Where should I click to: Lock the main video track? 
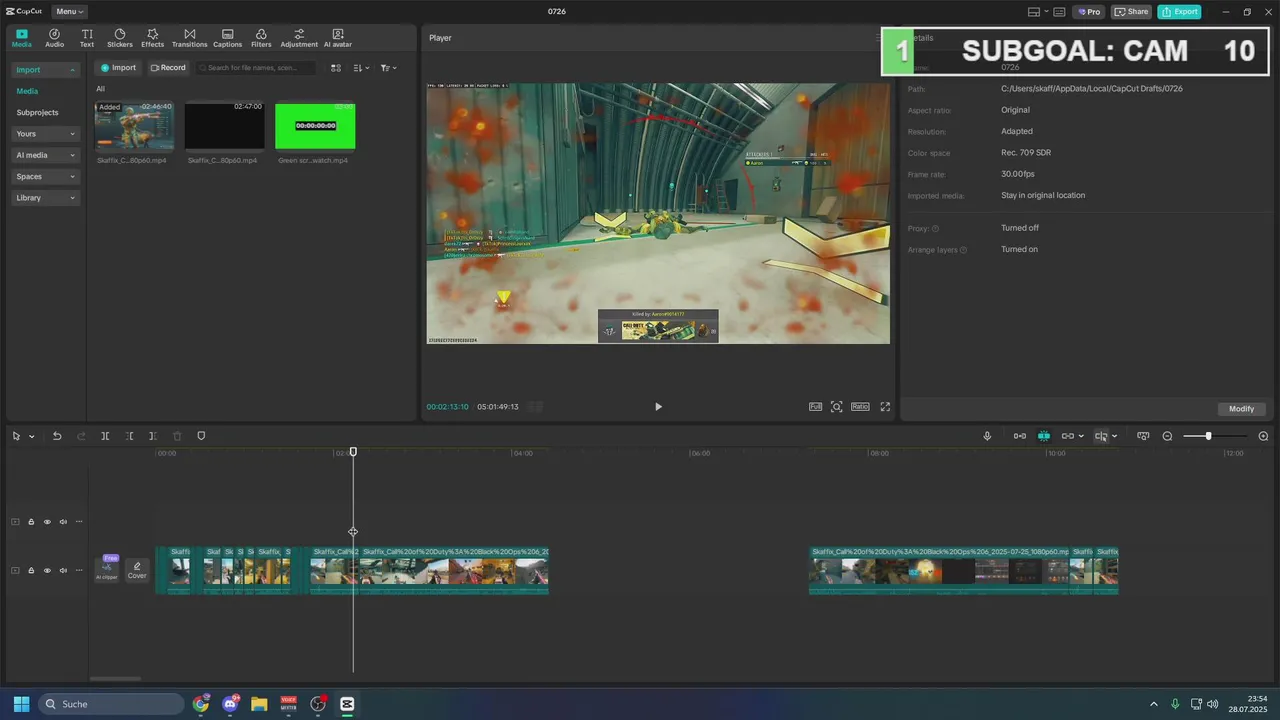pyautogui.click(x=31, y=570)
